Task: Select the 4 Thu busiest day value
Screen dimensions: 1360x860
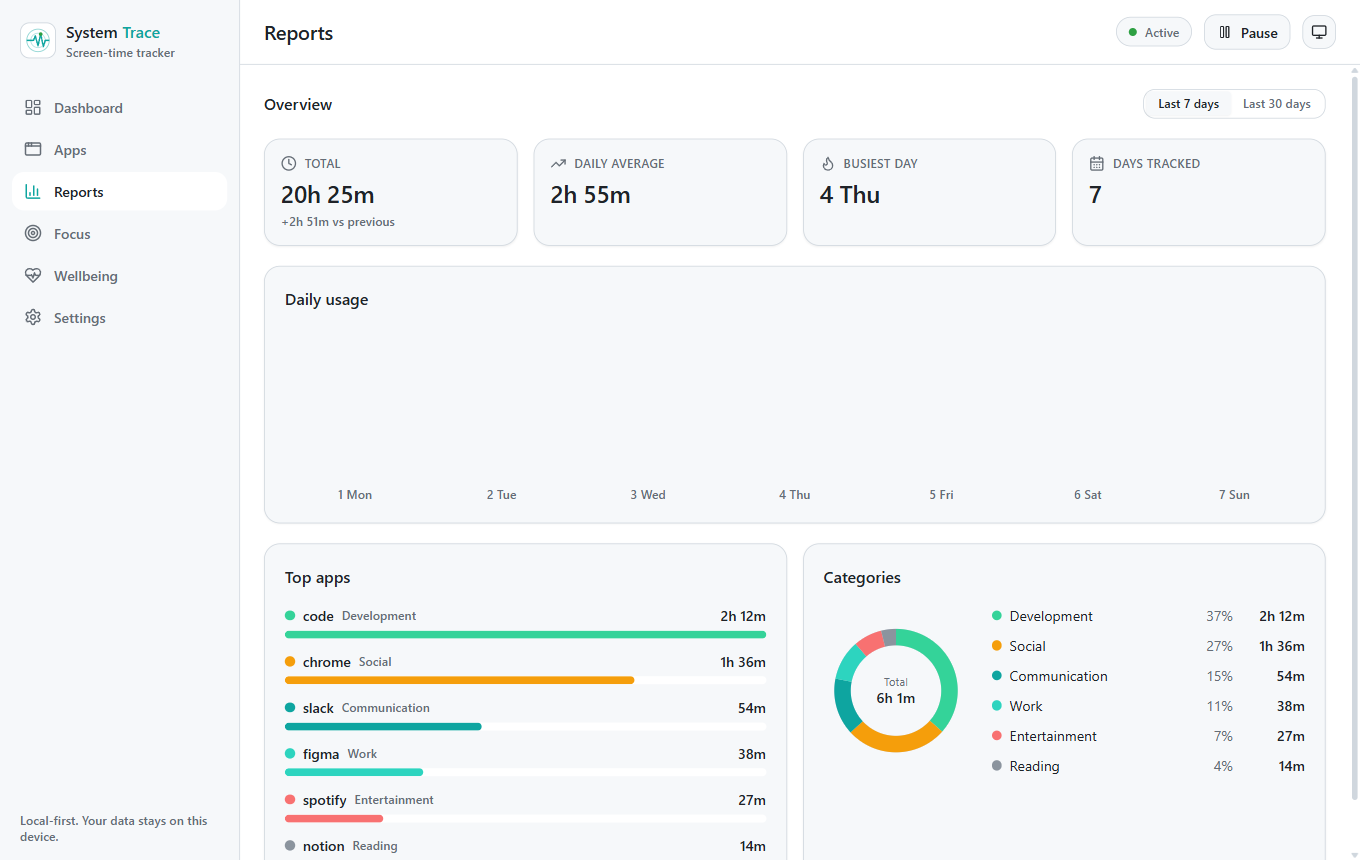Action: point(850,195)
